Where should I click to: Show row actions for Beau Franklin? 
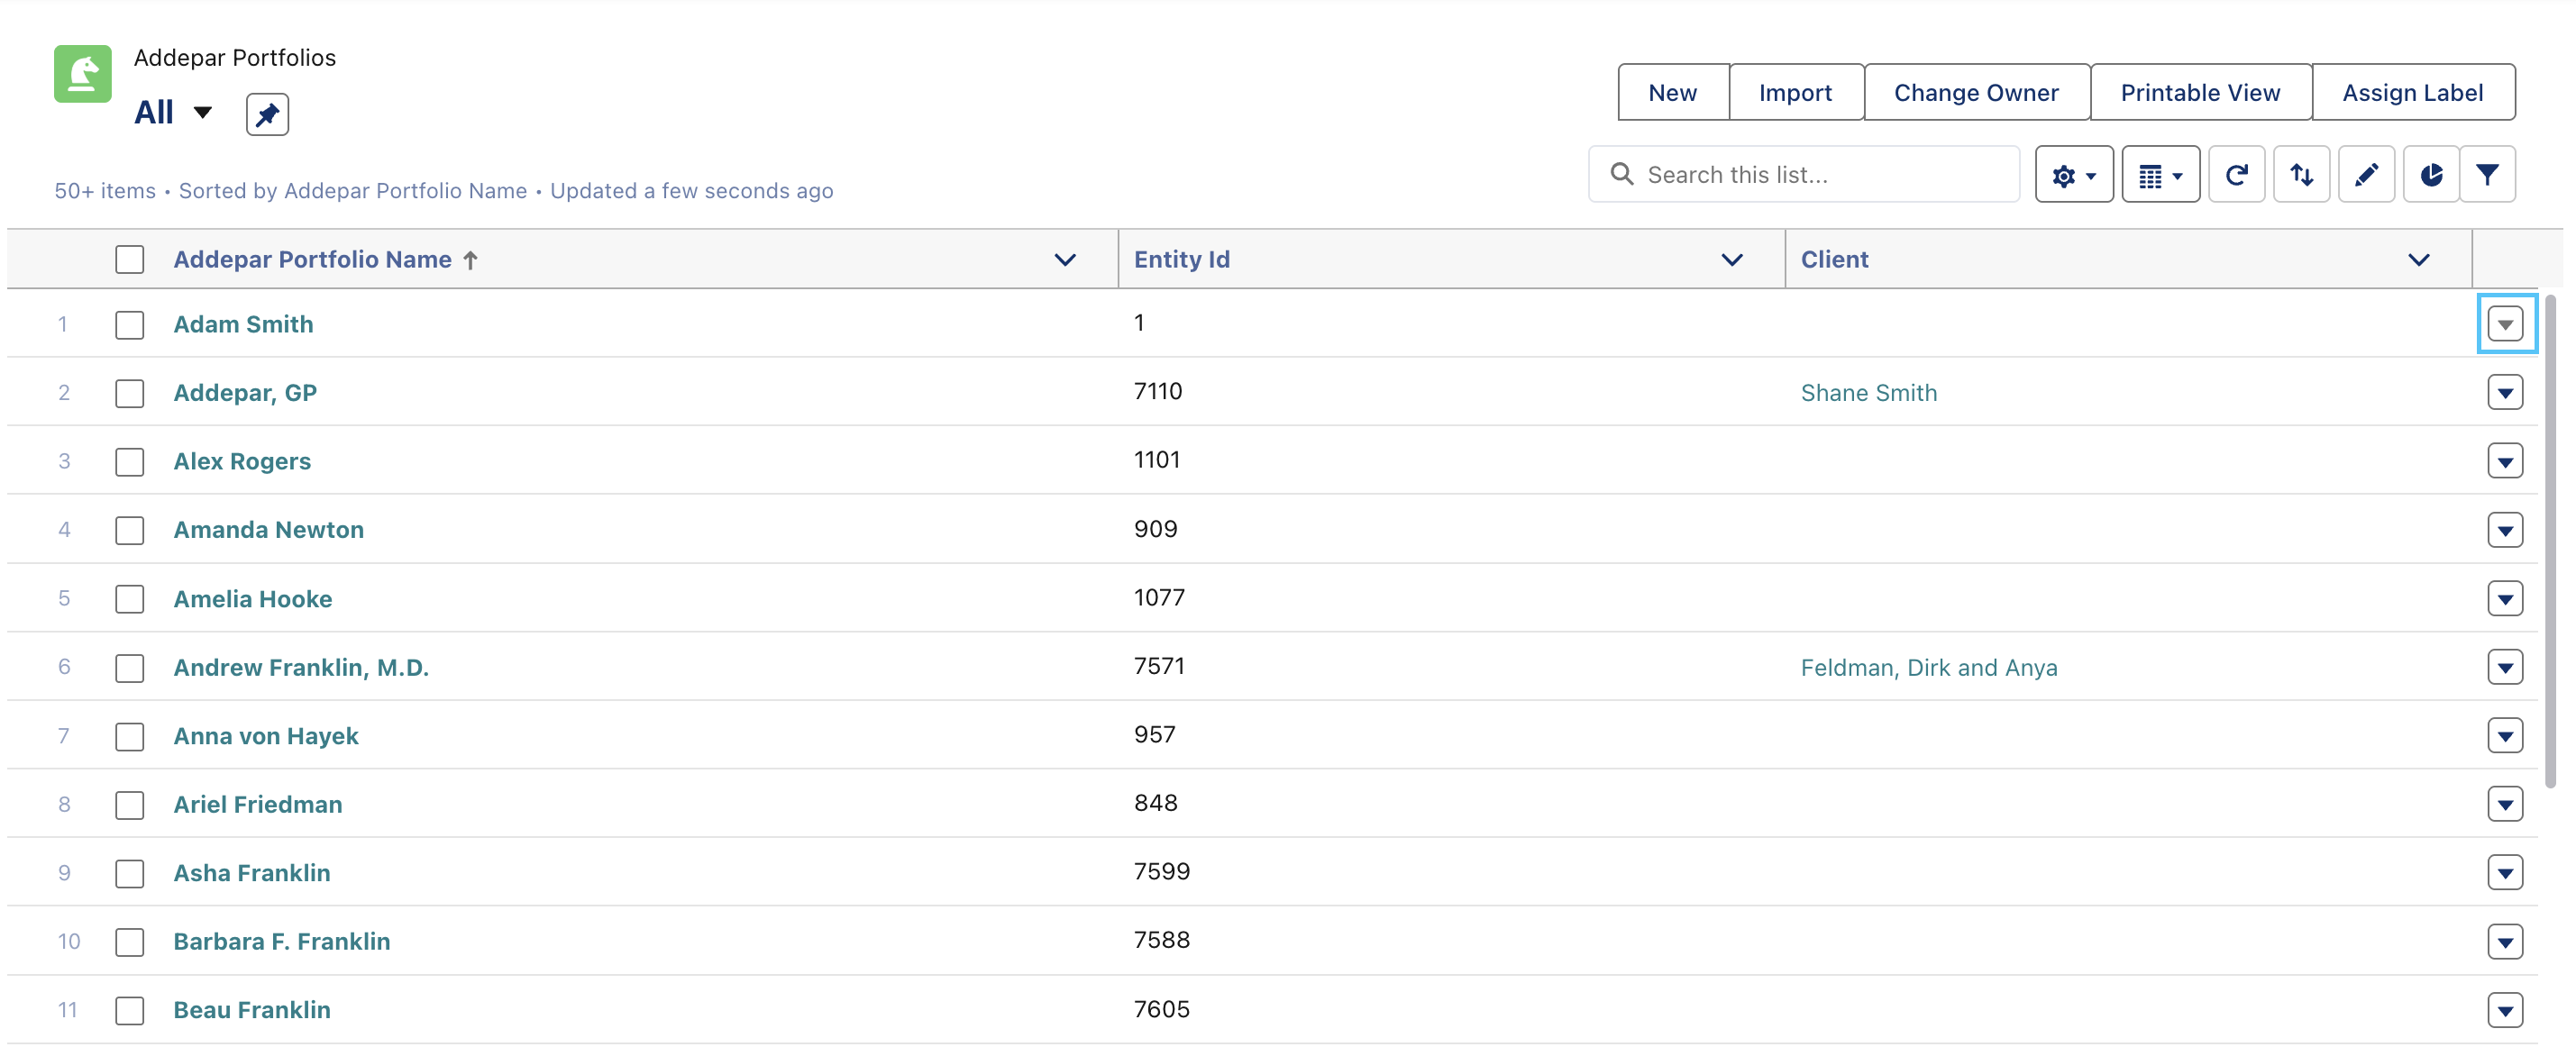[x=2505, y=1011]
